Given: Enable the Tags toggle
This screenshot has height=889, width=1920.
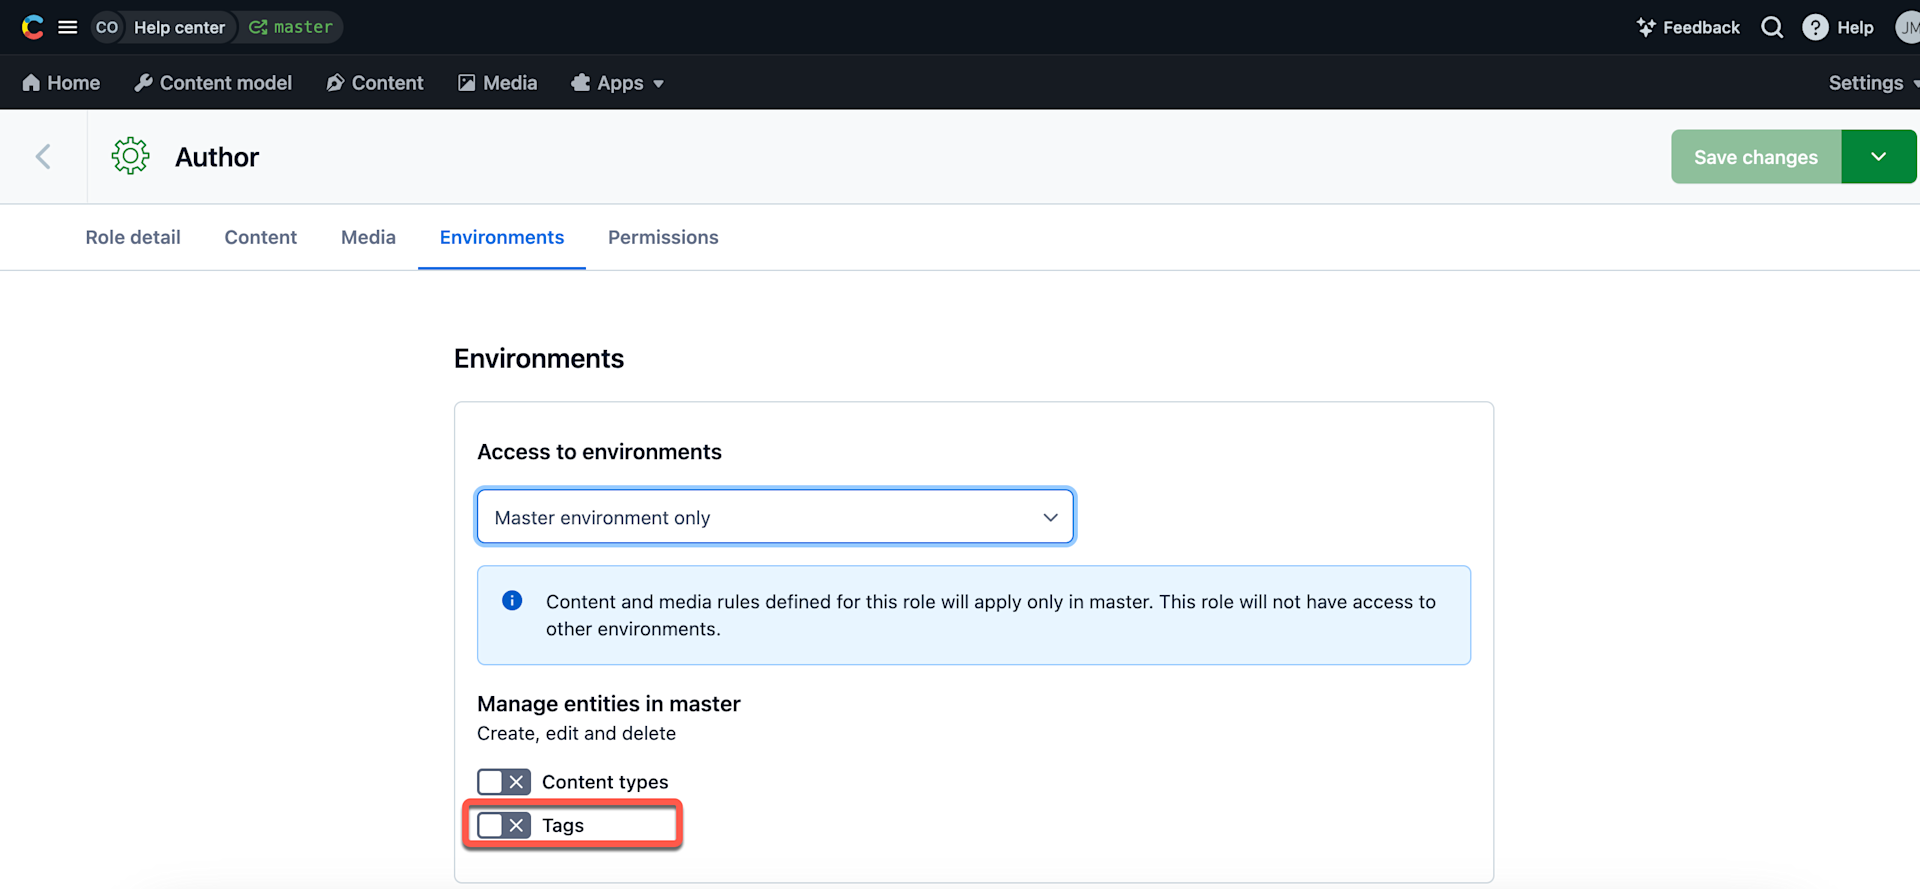Looking at the screenshot, I should click(x=503, y=825).
